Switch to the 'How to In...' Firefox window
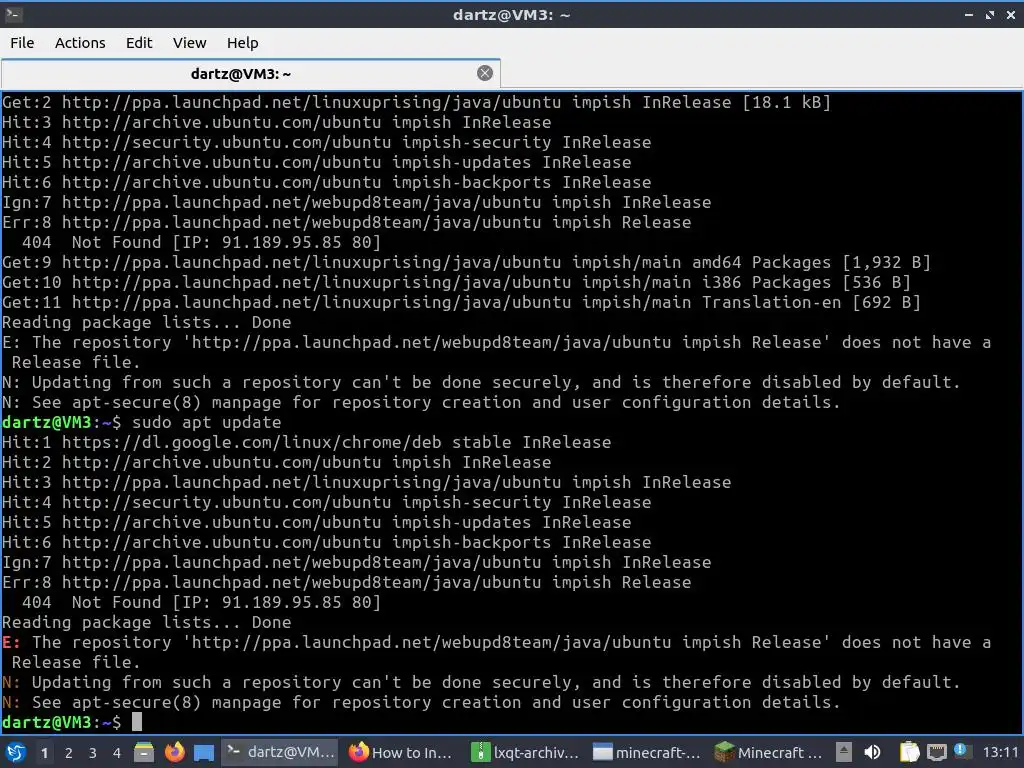This screenshot has width=1024, height=768. point(400,752)
